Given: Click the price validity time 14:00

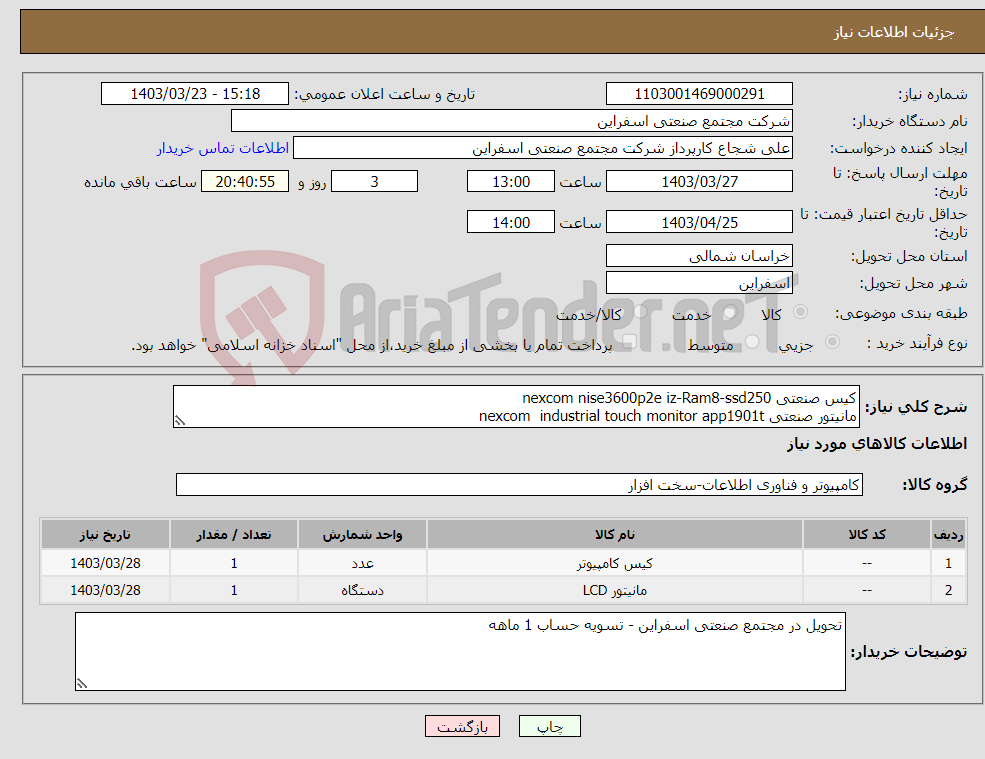Looking at the screenshot, I should tap(511, 222).
